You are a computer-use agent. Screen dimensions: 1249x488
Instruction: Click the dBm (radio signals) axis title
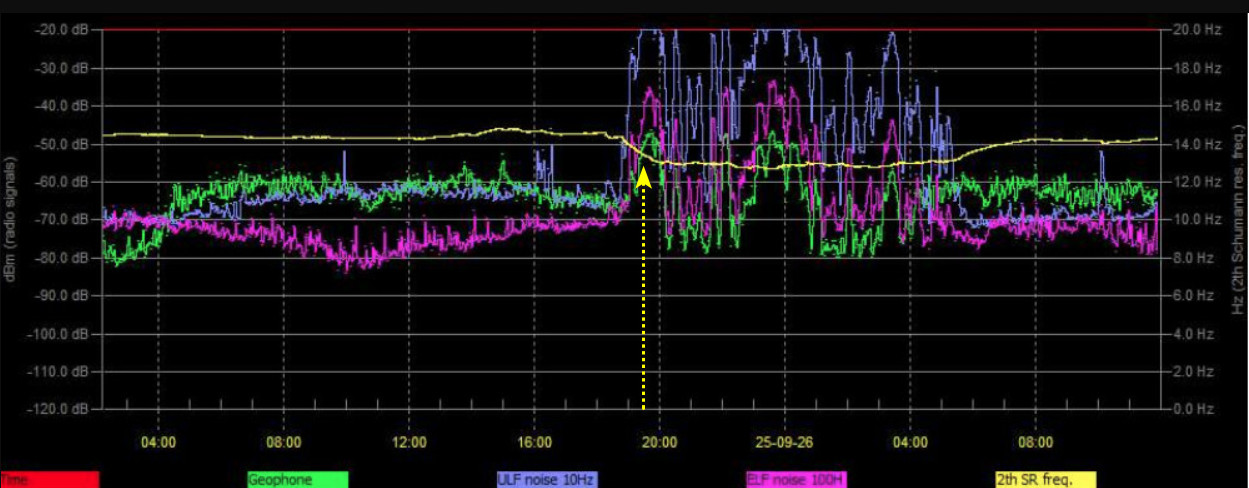[11, 218]
